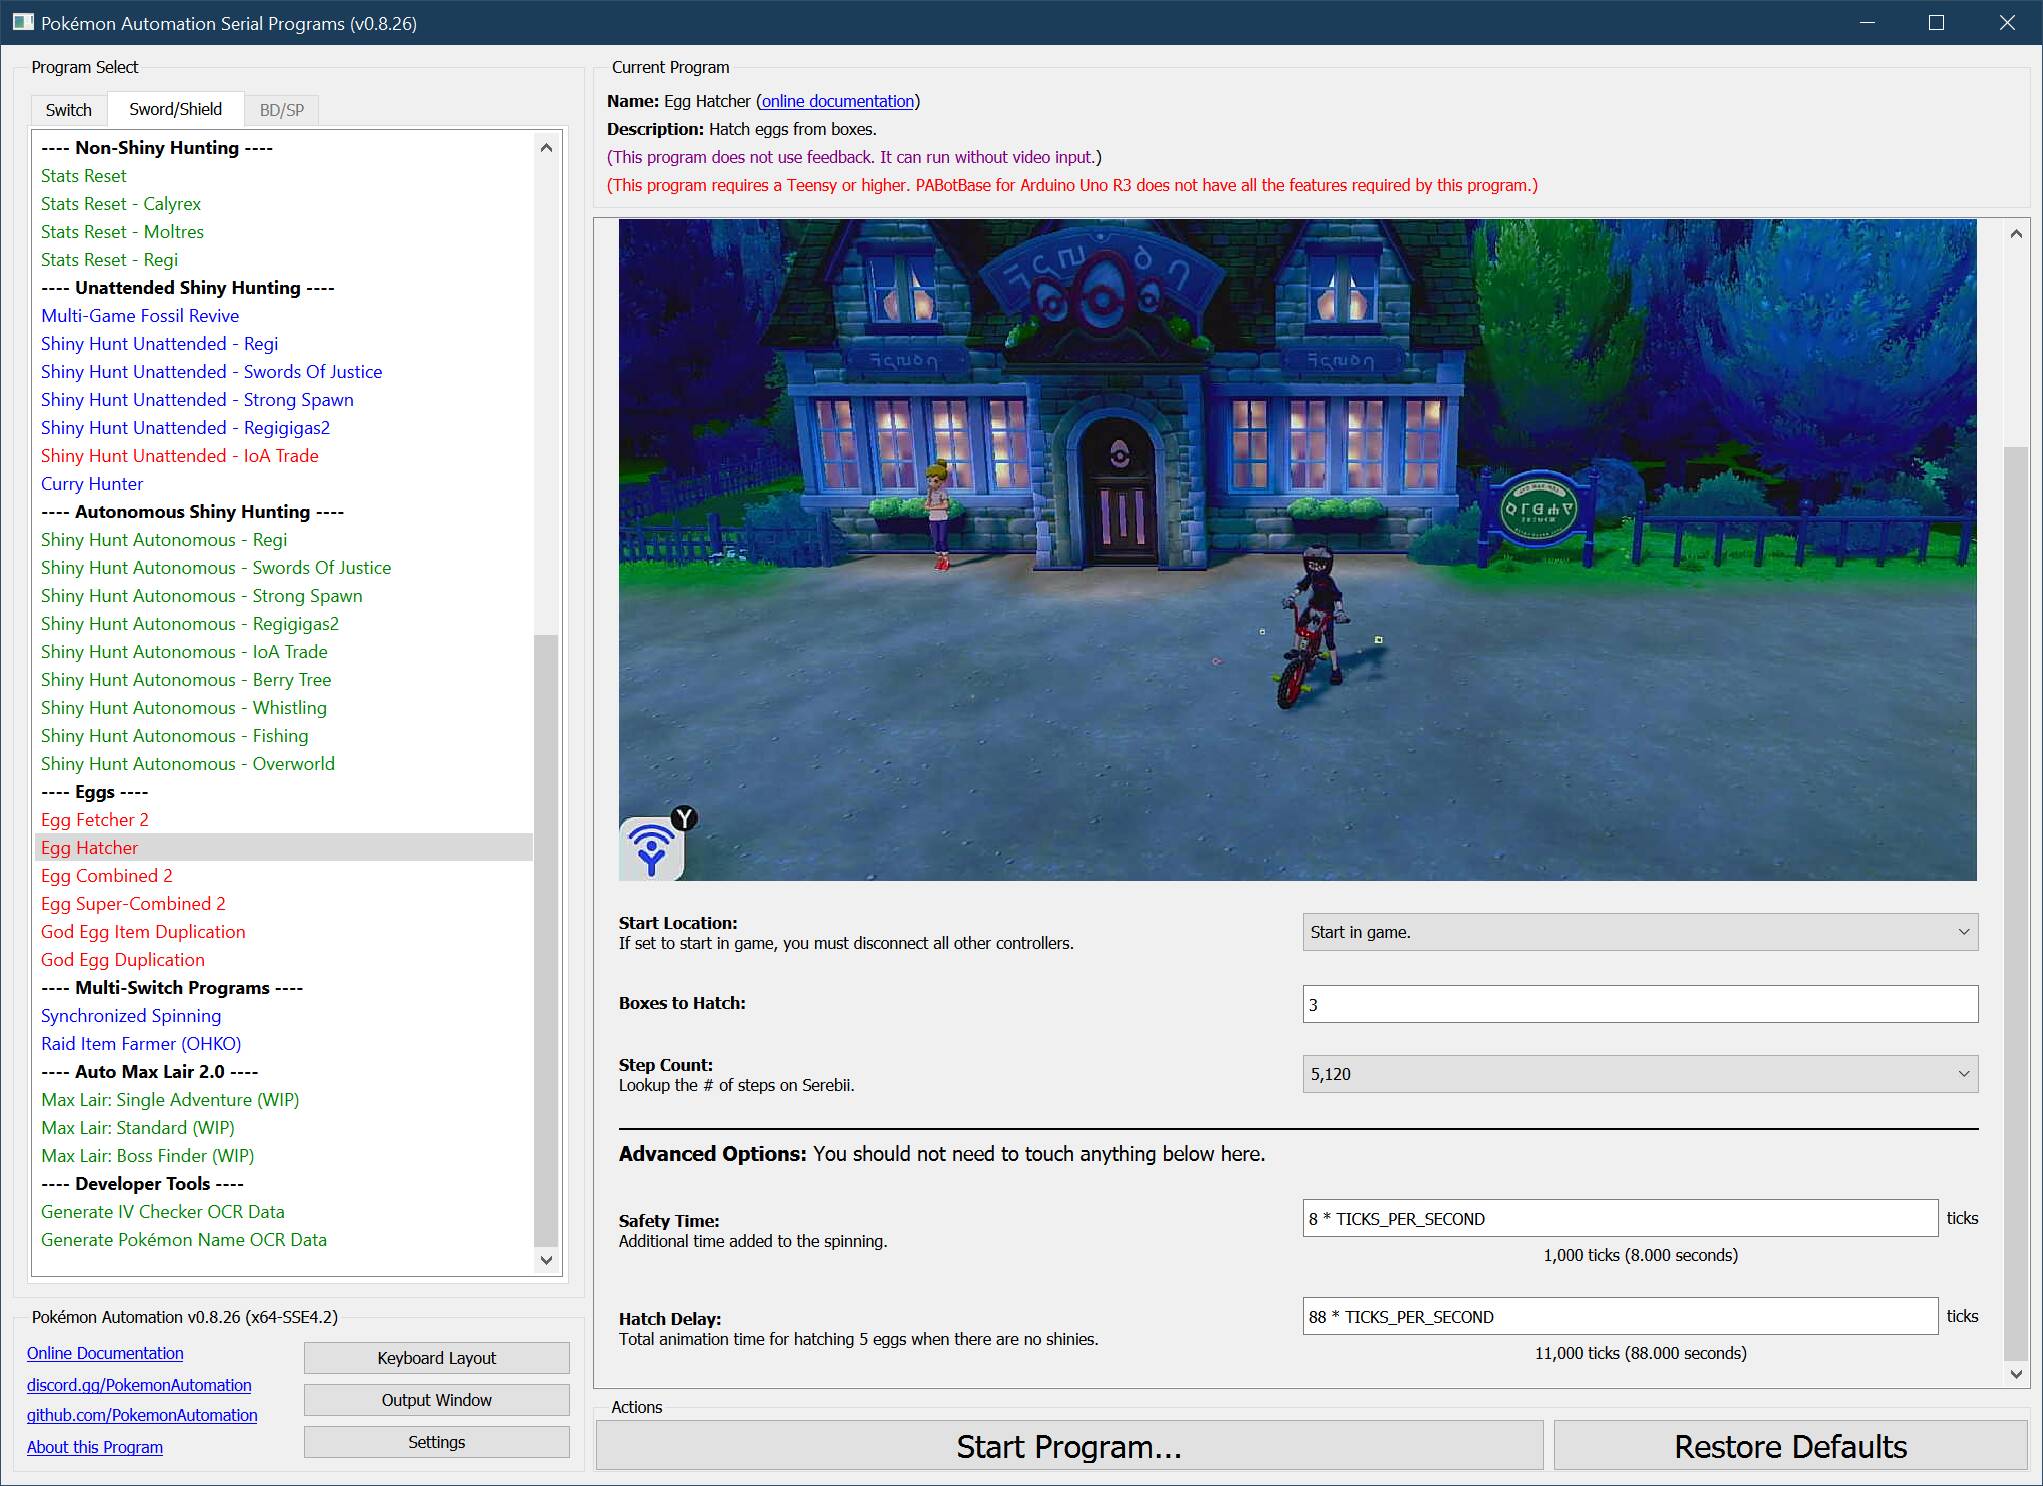This screenshot has height=1486, width=2043.
Task: Expand the Step Count dropdown
Action: [1639, 1074]
